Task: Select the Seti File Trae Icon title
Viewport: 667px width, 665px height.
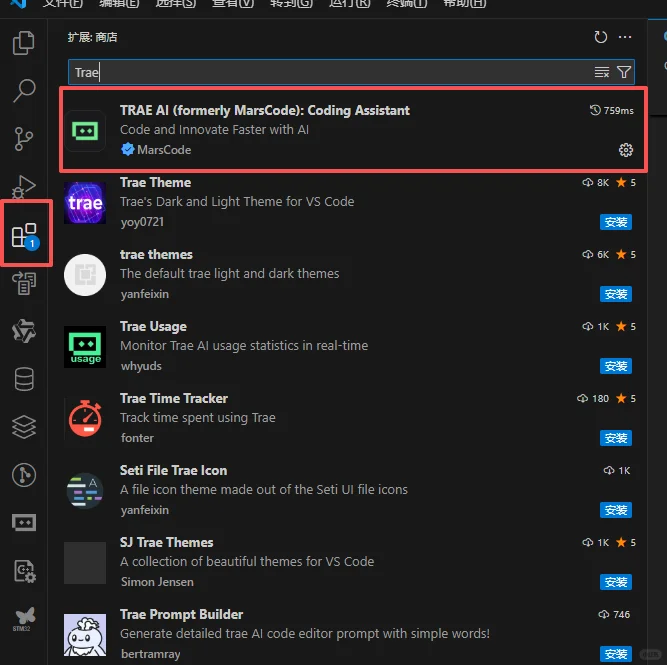Action: [x=173, y=471]
